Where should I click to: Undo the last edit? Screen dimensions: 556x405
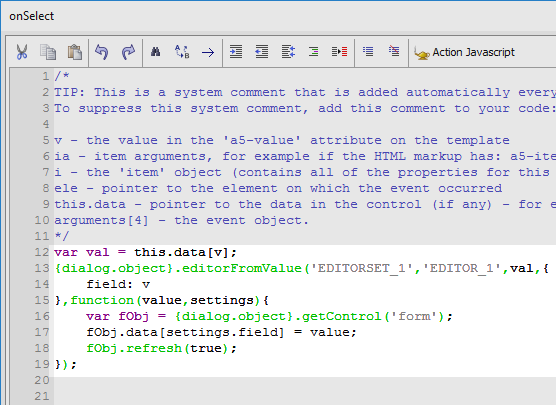(102, 52)
